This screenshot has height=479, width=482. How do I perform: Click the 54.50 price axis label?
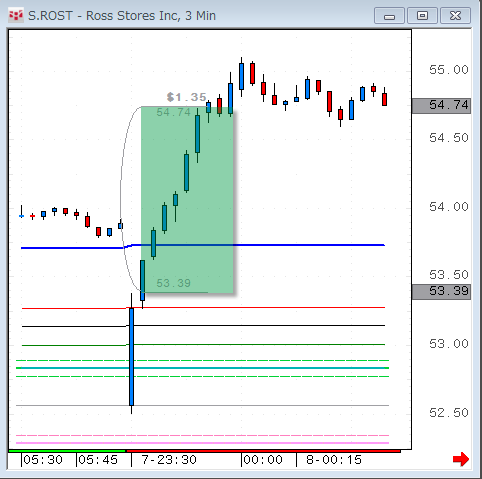449,138
